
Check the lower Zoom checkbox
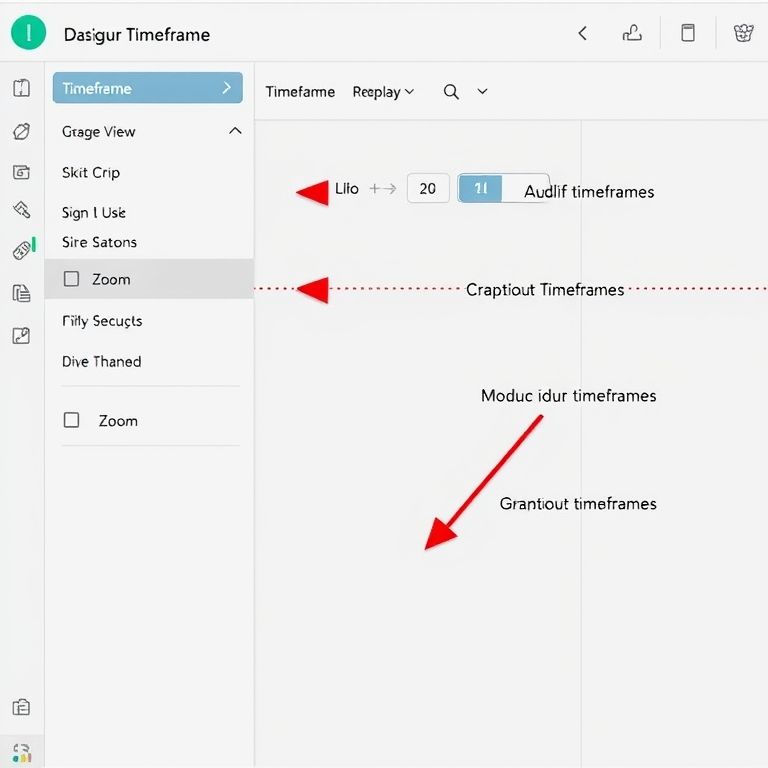tap(72, 421)
